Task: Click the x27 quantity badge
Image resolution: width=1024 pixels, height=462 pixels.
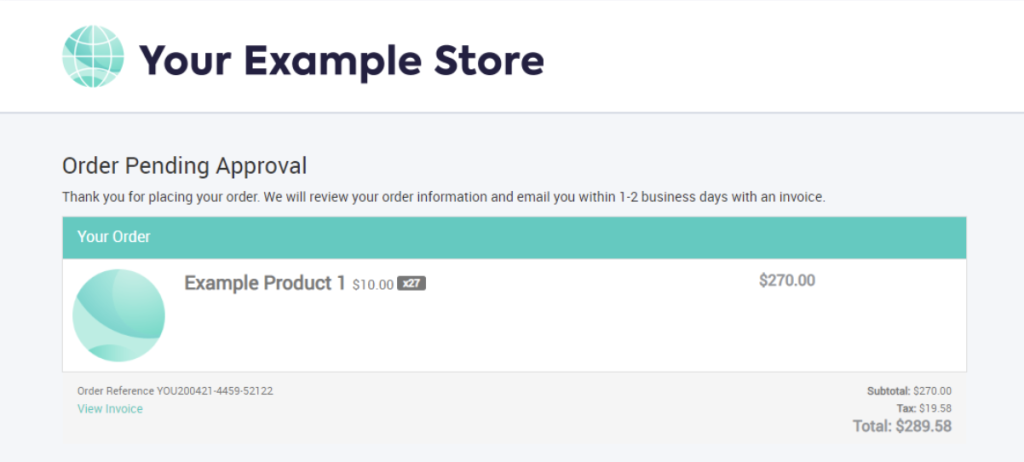Action: pos(411,284)
